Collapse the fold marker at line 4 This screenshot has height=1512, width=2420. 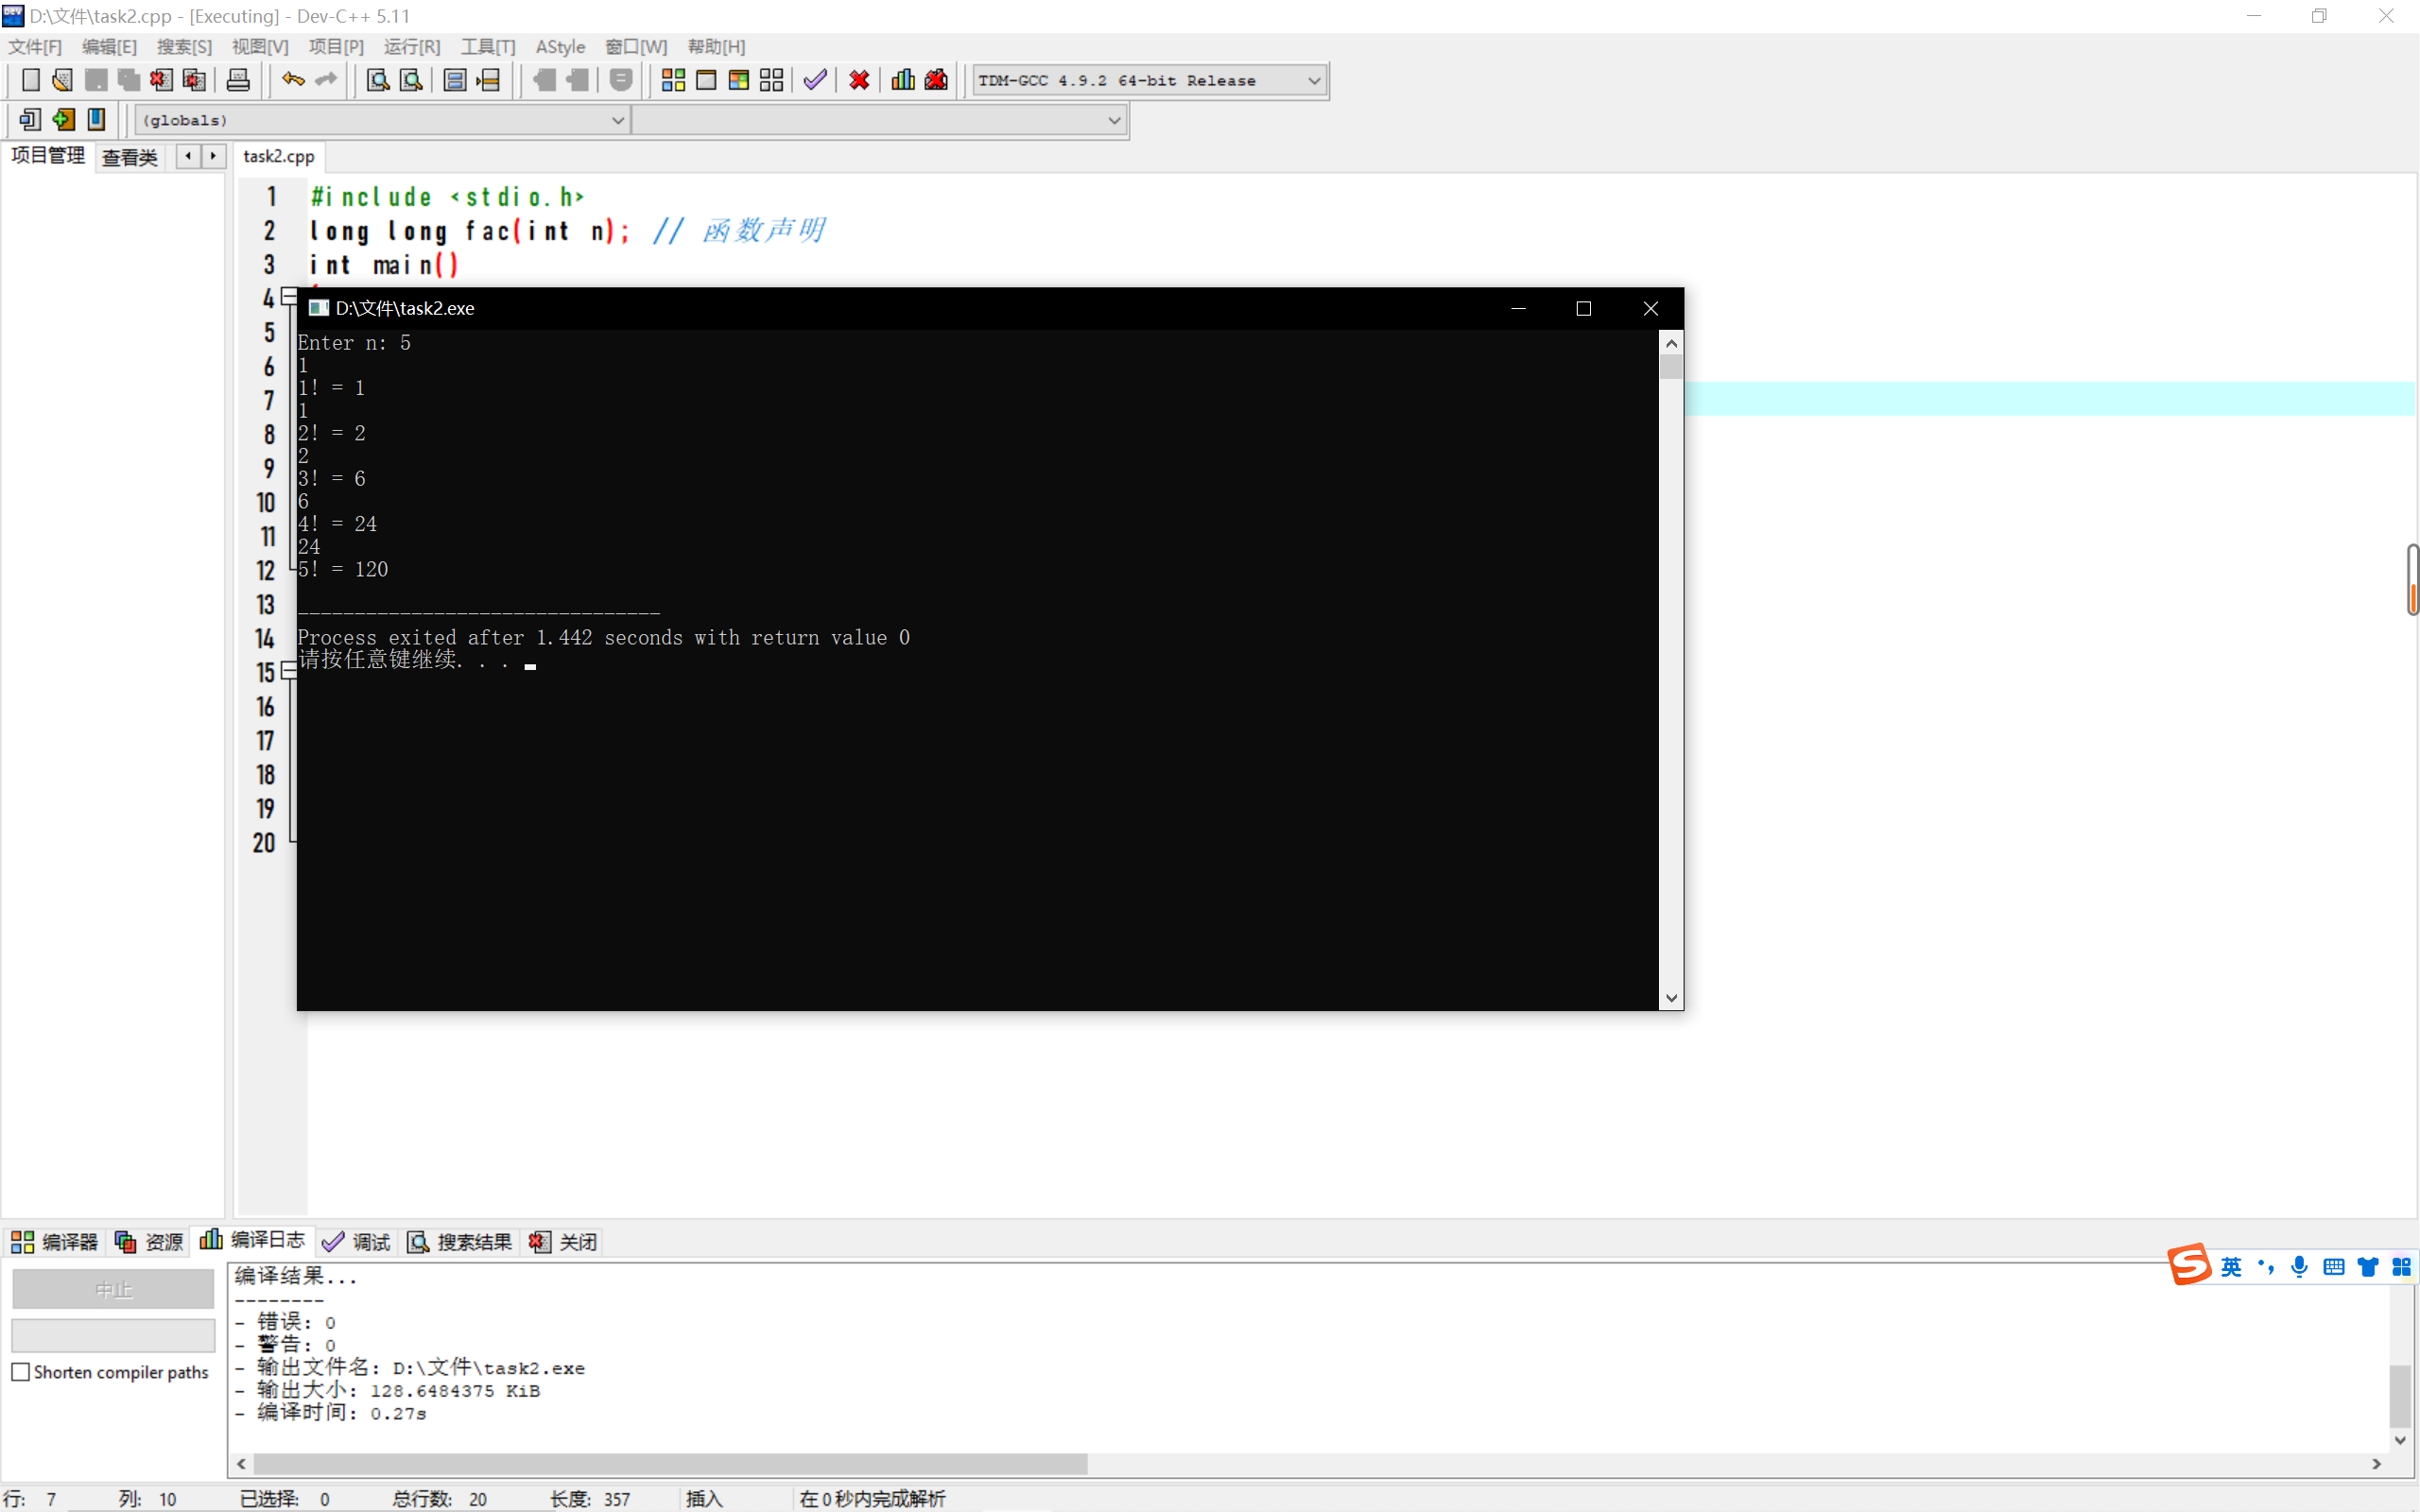click(x=289, y=297)
